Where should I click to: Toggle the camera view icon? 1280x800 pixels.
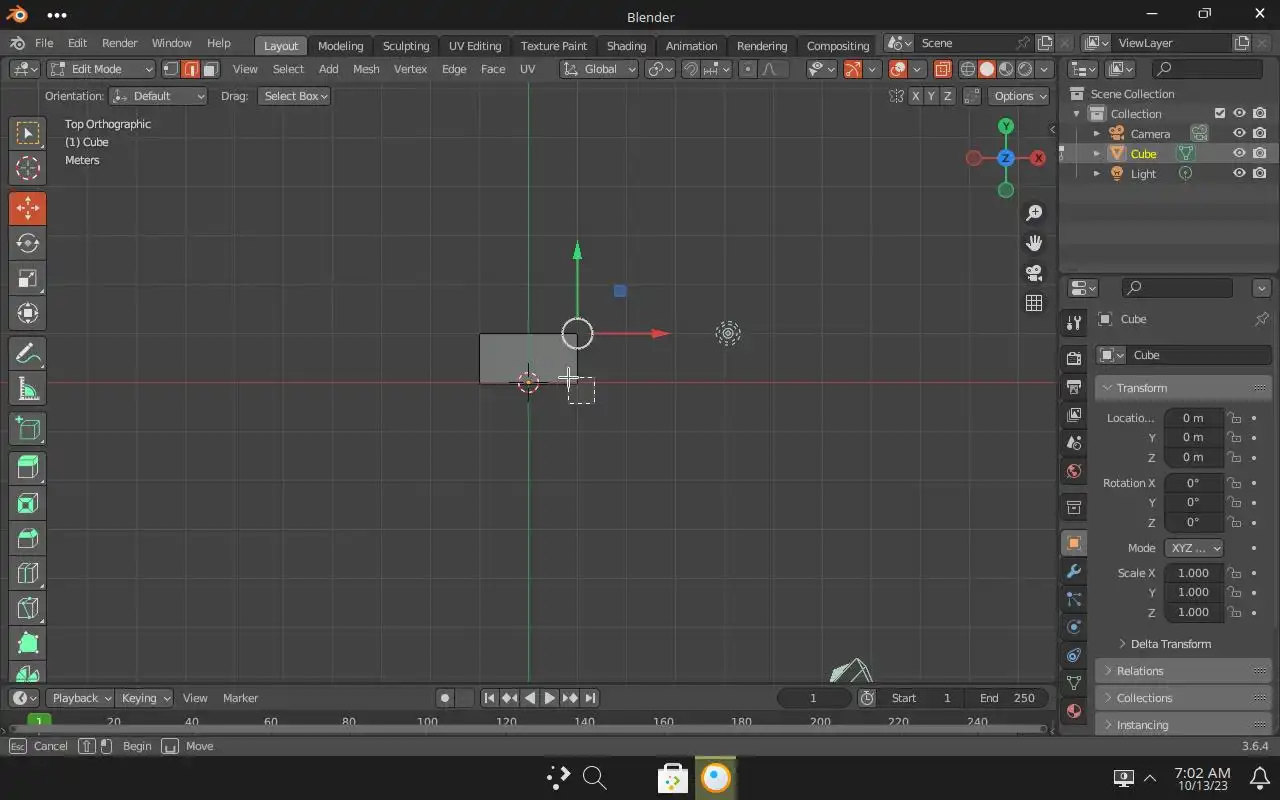pos(1034,273)
